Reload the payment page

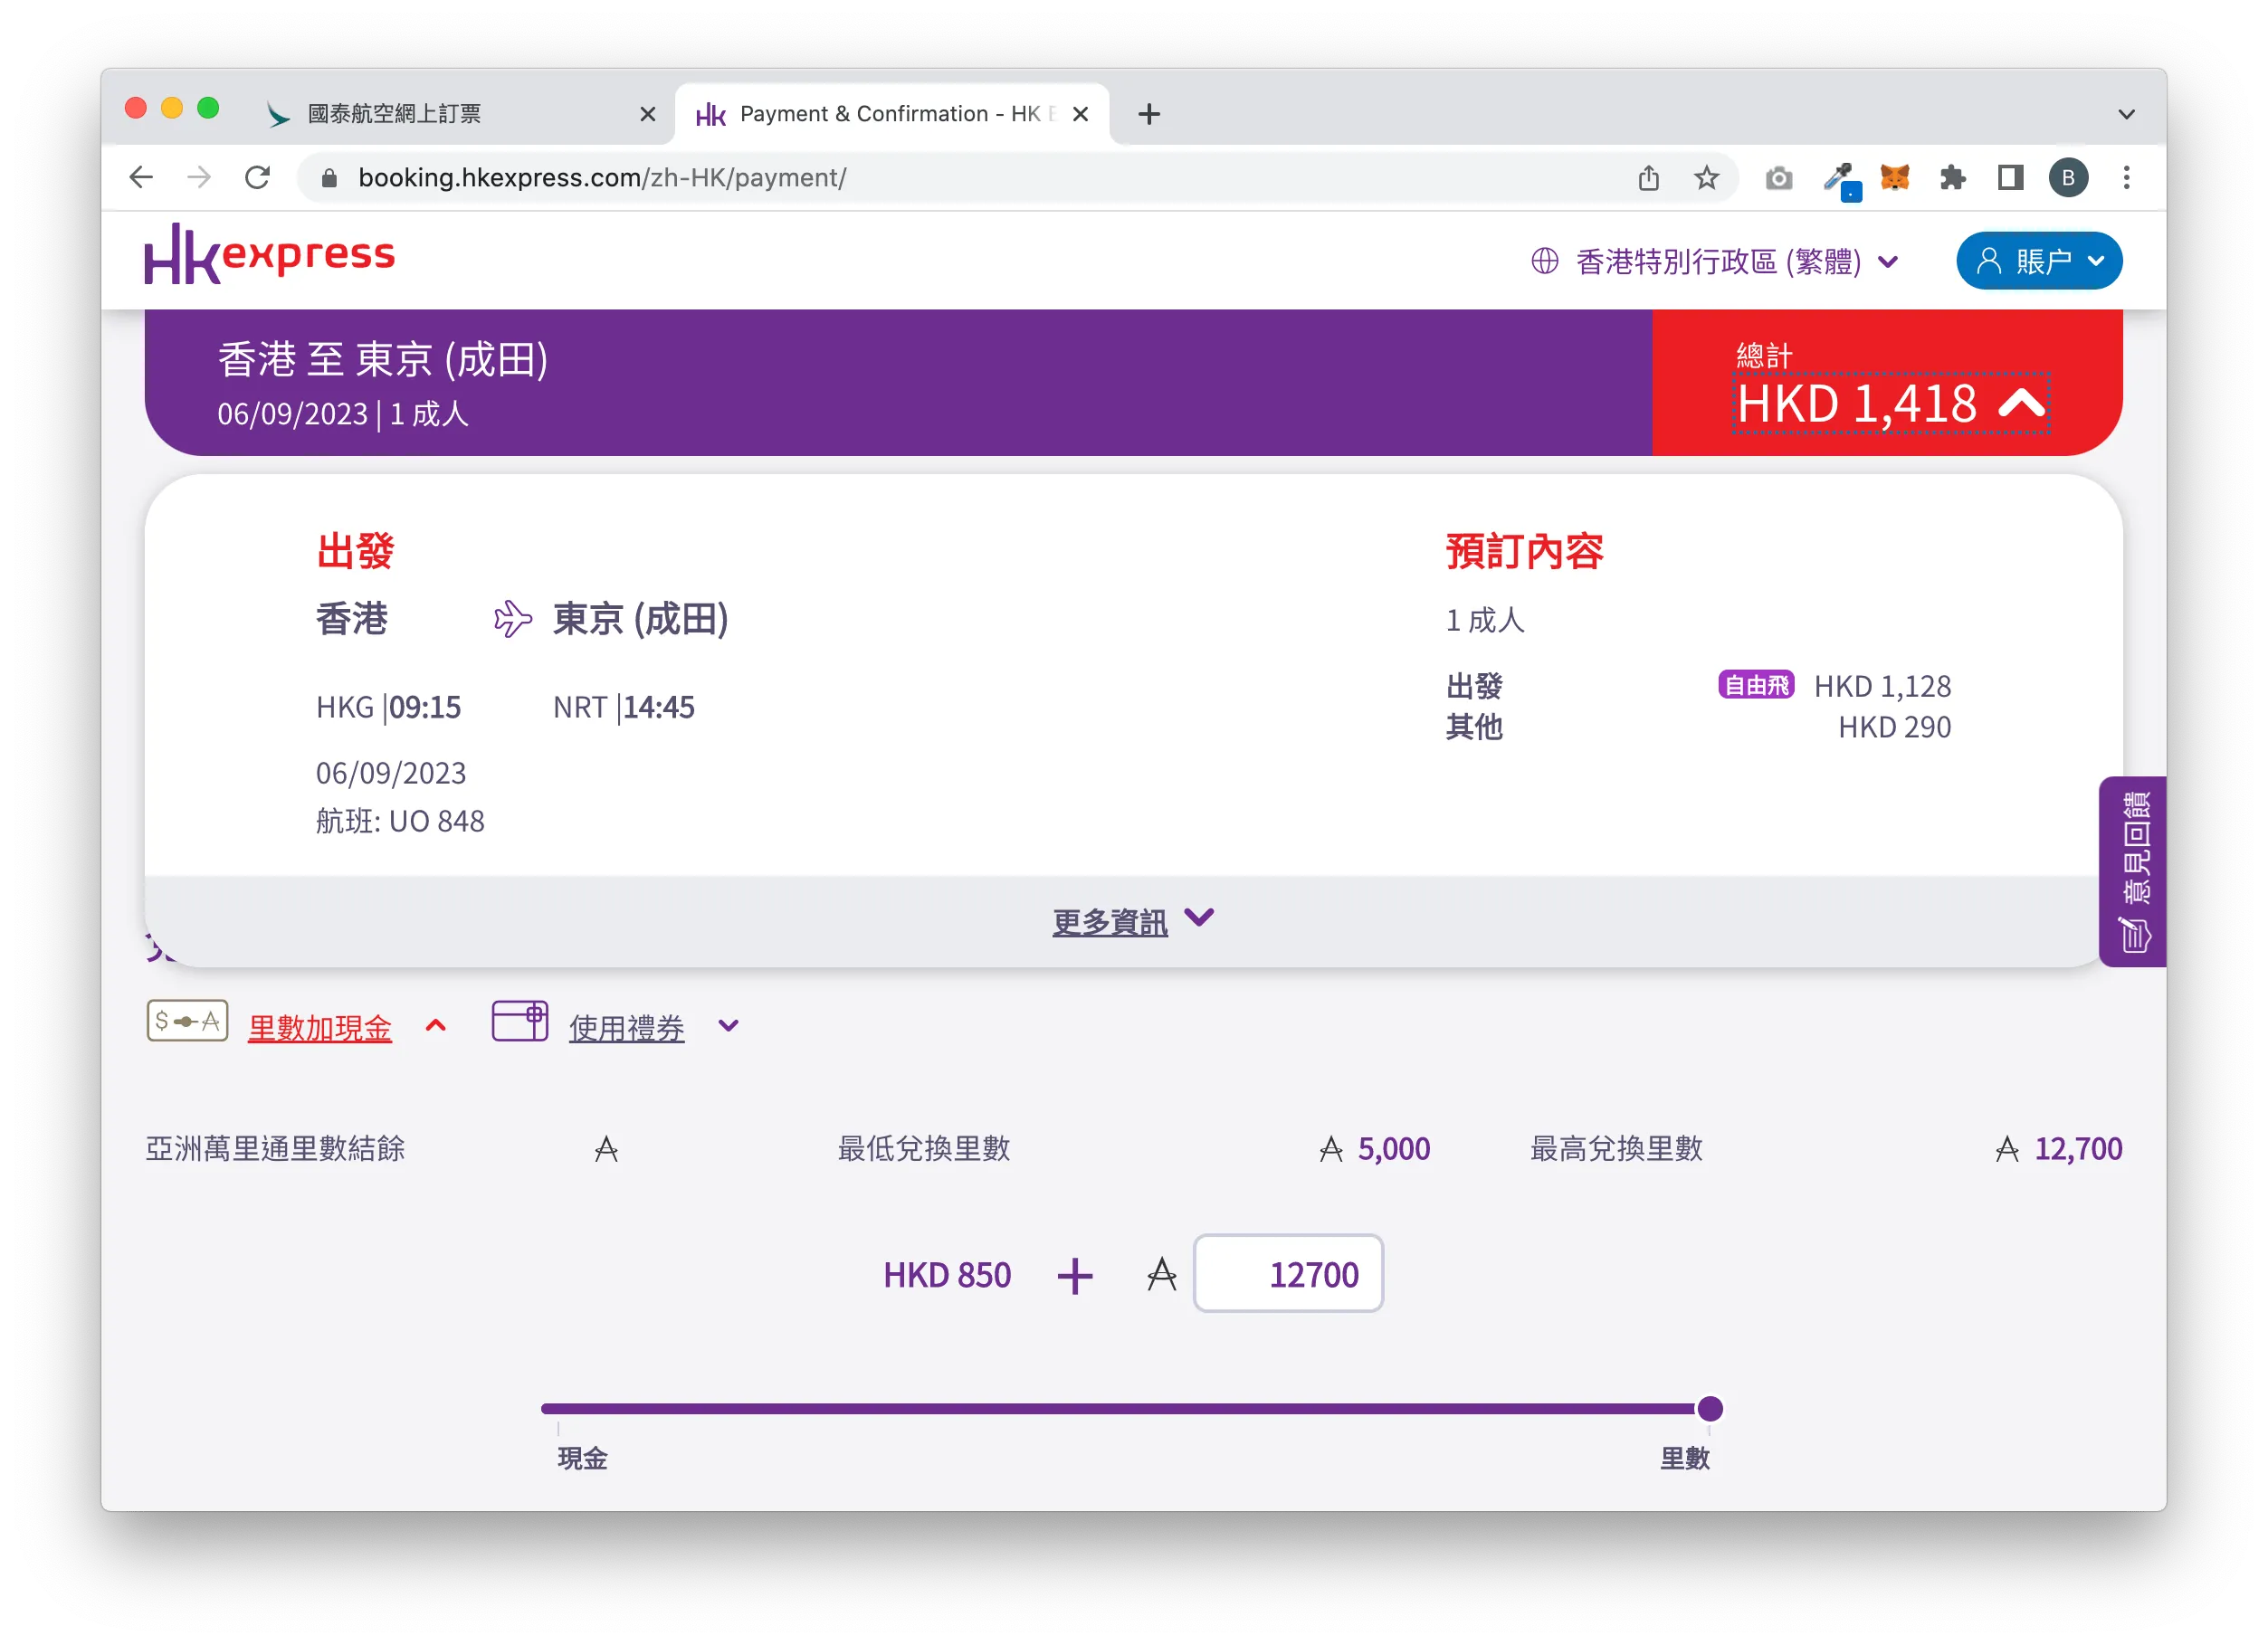[x=257, y=177]
